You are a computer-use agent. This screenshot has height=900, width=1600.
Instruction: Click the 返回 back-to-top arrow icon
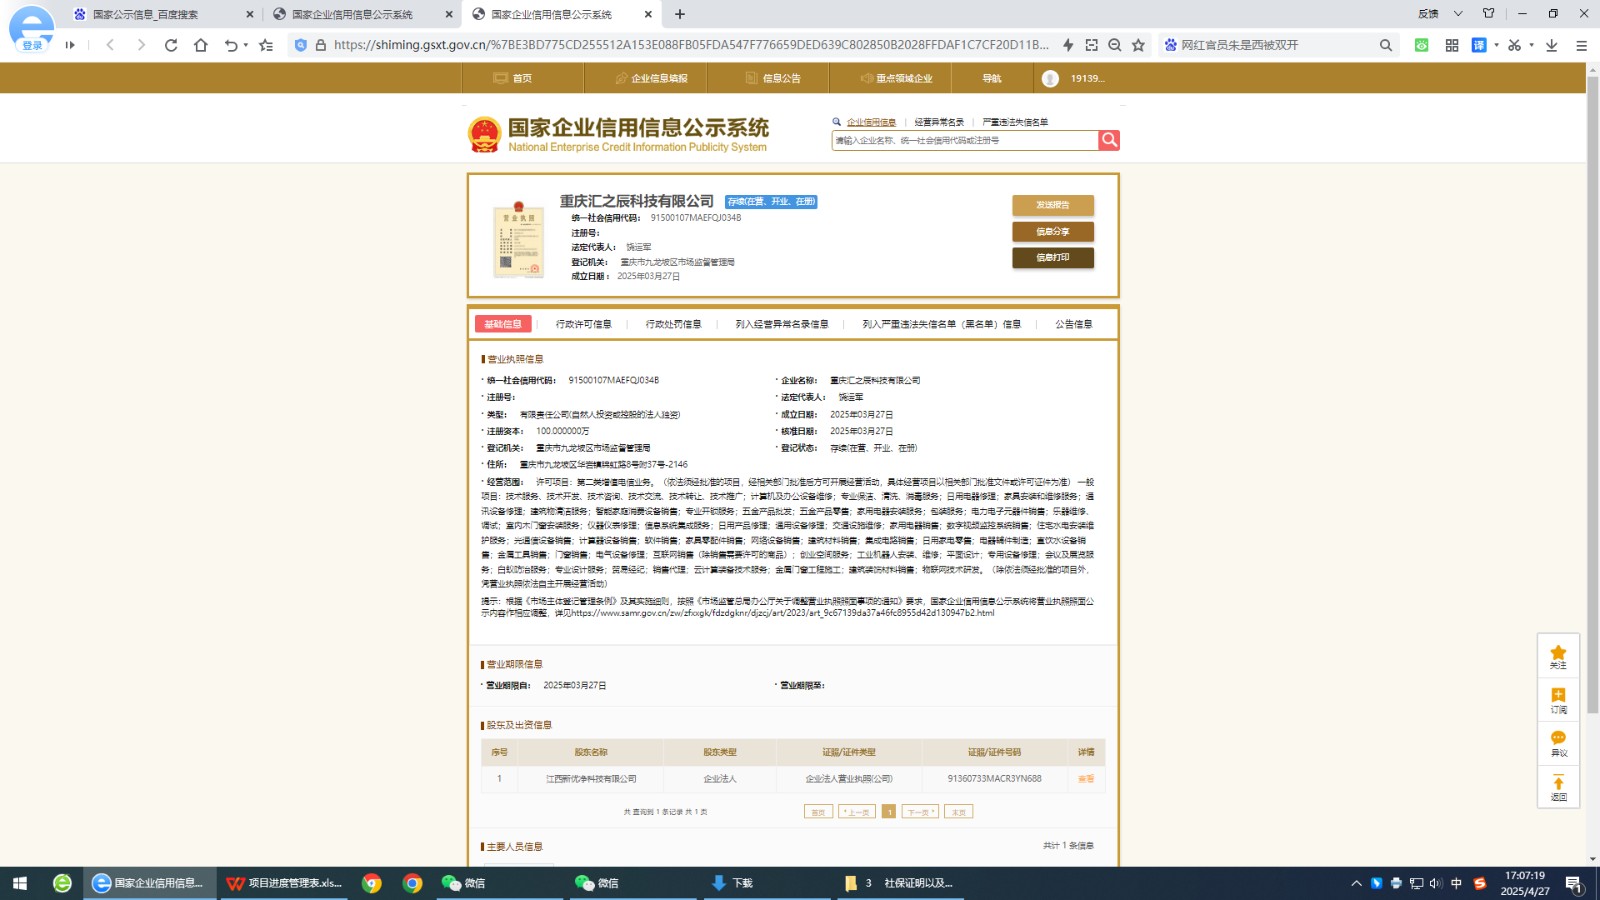[x=1558, y=787]
